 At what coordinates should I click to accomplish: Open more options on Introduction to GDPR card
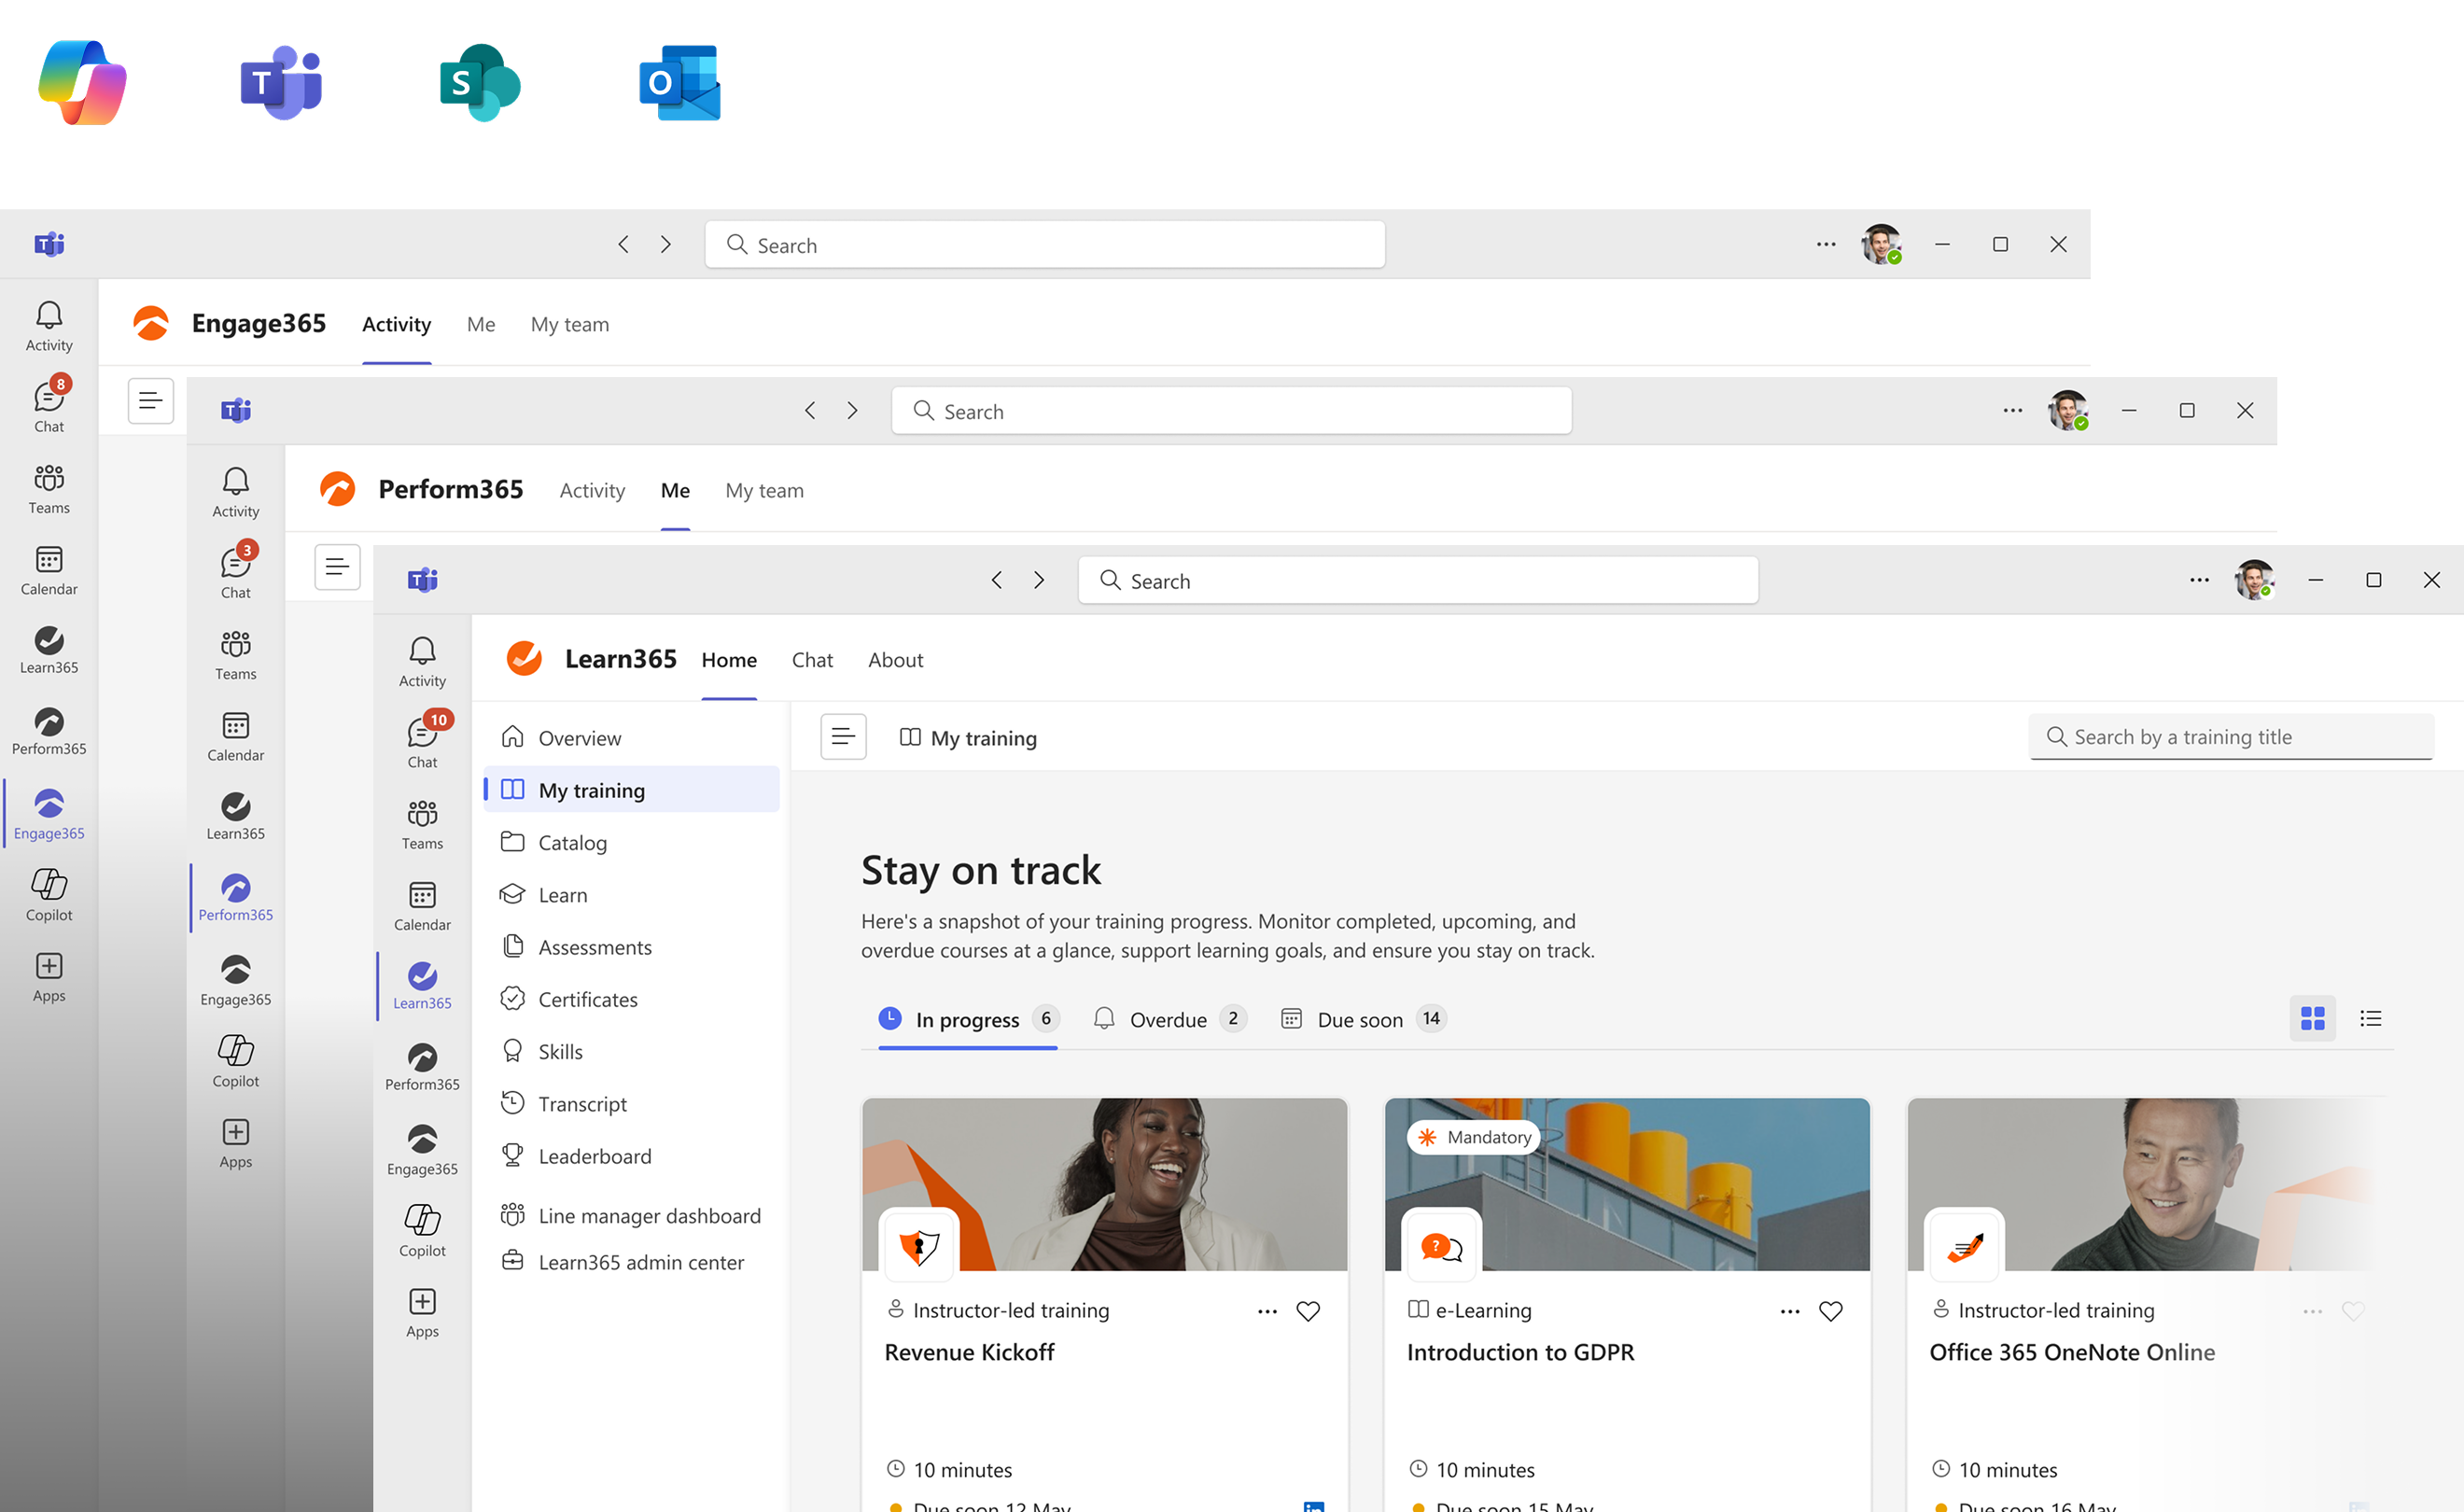click(x=1790, y=1311)
